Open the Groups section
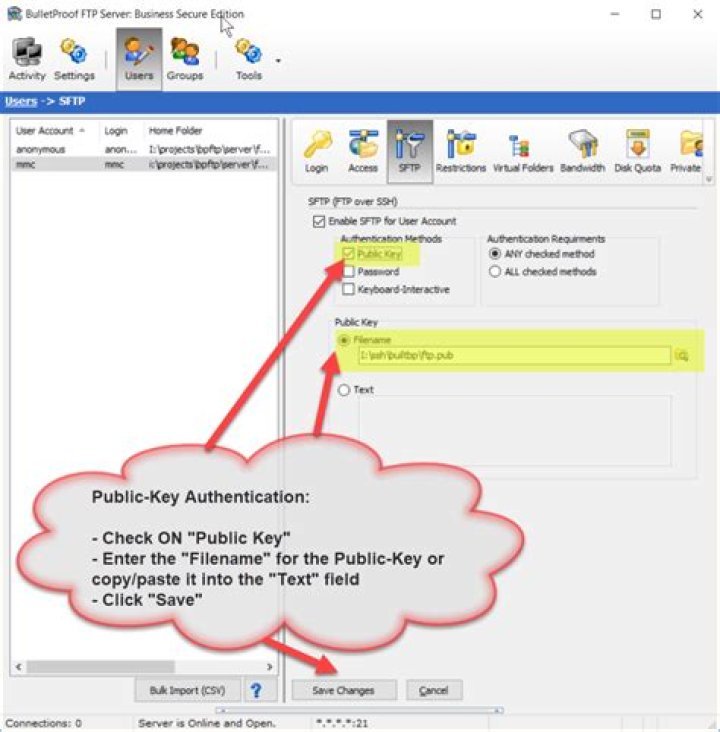Image resolution: width=720 pixels, height=732 pixels. (x=185, y=59)
